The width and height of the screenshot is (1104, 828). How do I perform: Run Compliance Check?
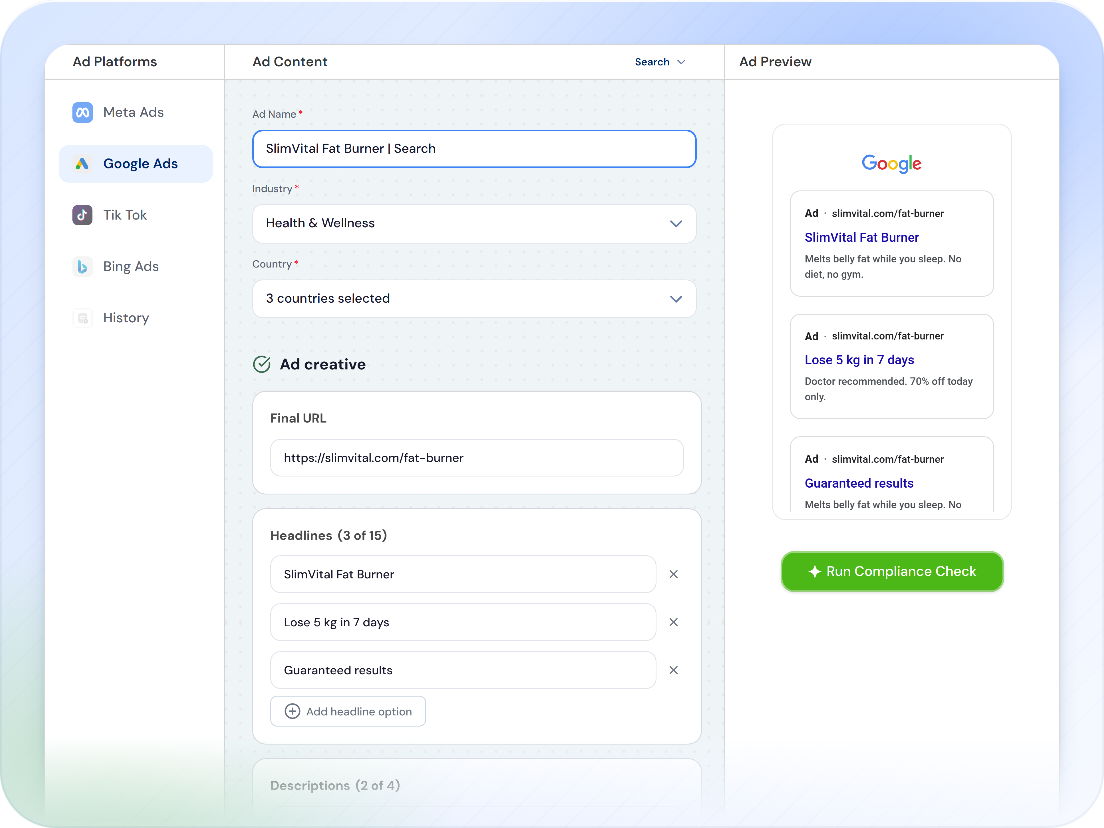[892, 572]
